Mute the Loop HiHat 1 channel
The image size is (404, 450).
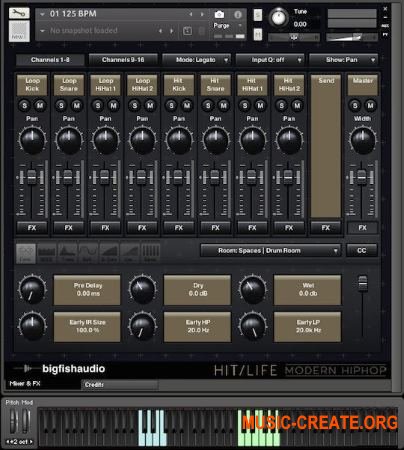point(113,106)
